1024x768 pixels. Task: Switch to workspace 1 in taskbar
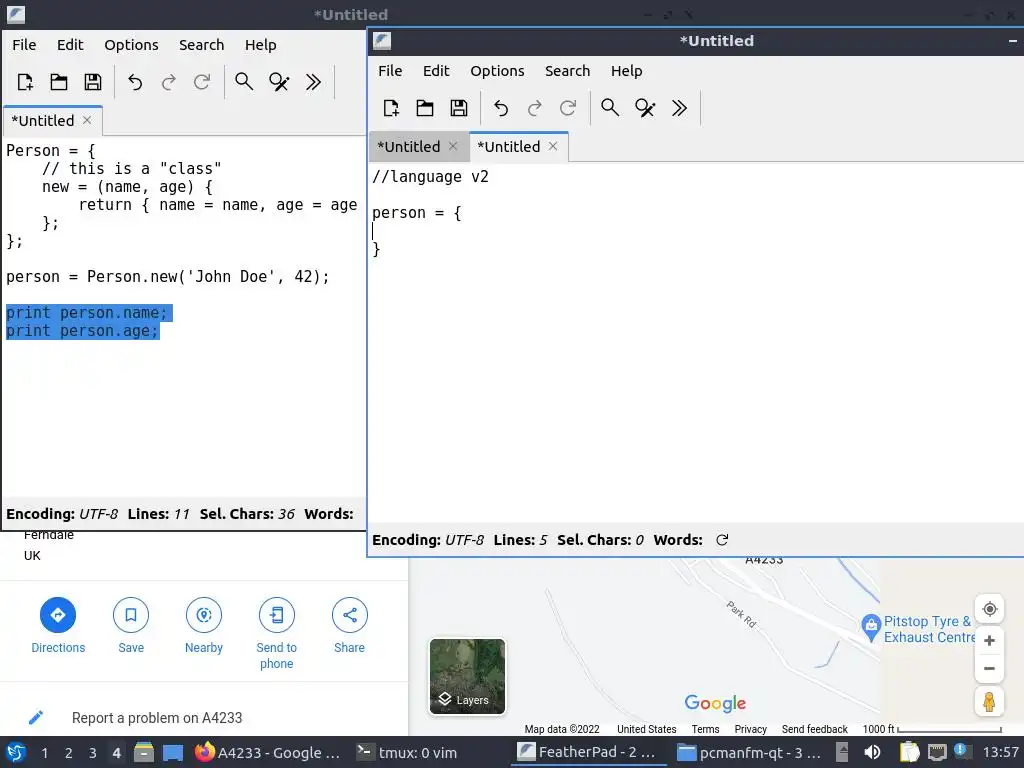tap(44, 753)
